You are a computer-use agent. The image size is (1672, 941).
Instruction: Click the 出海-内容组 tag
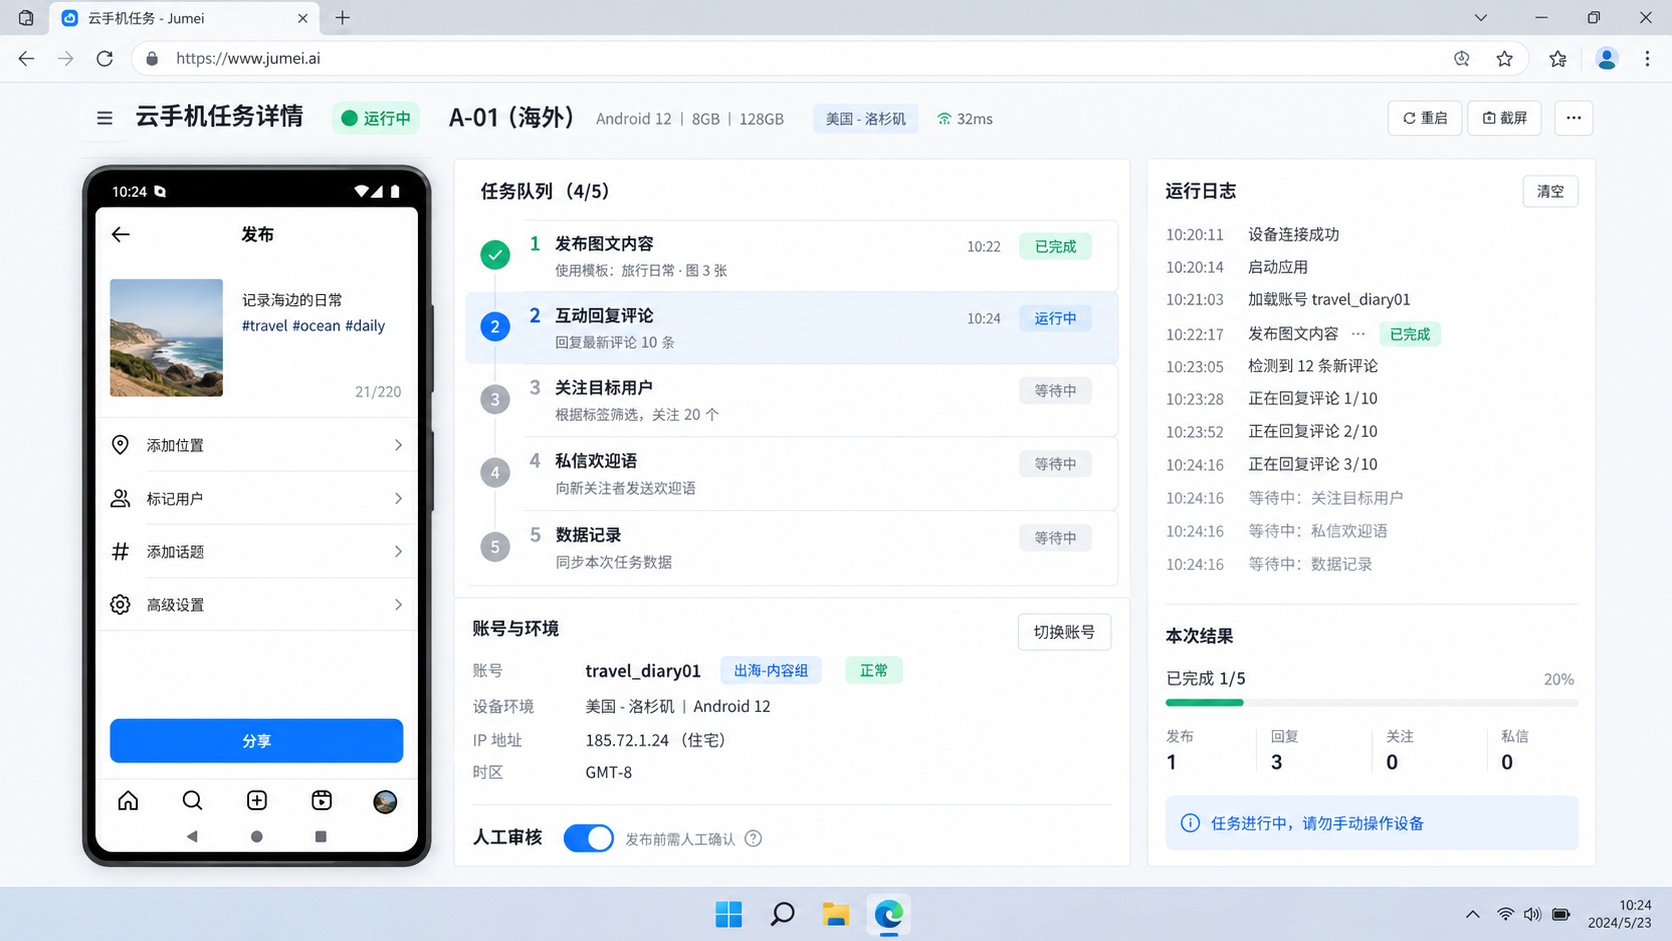tap(771, 670)
